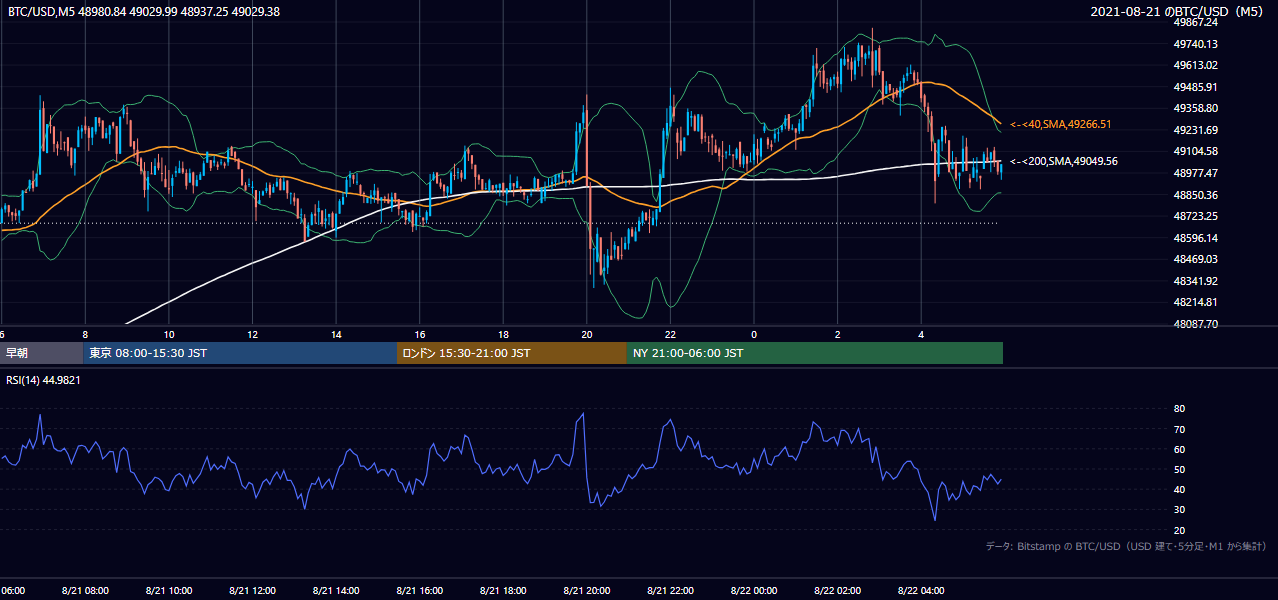Click hour label 10 on chart axis
The width and height of the screenshot is (1278, 600).
pos(169,334)
